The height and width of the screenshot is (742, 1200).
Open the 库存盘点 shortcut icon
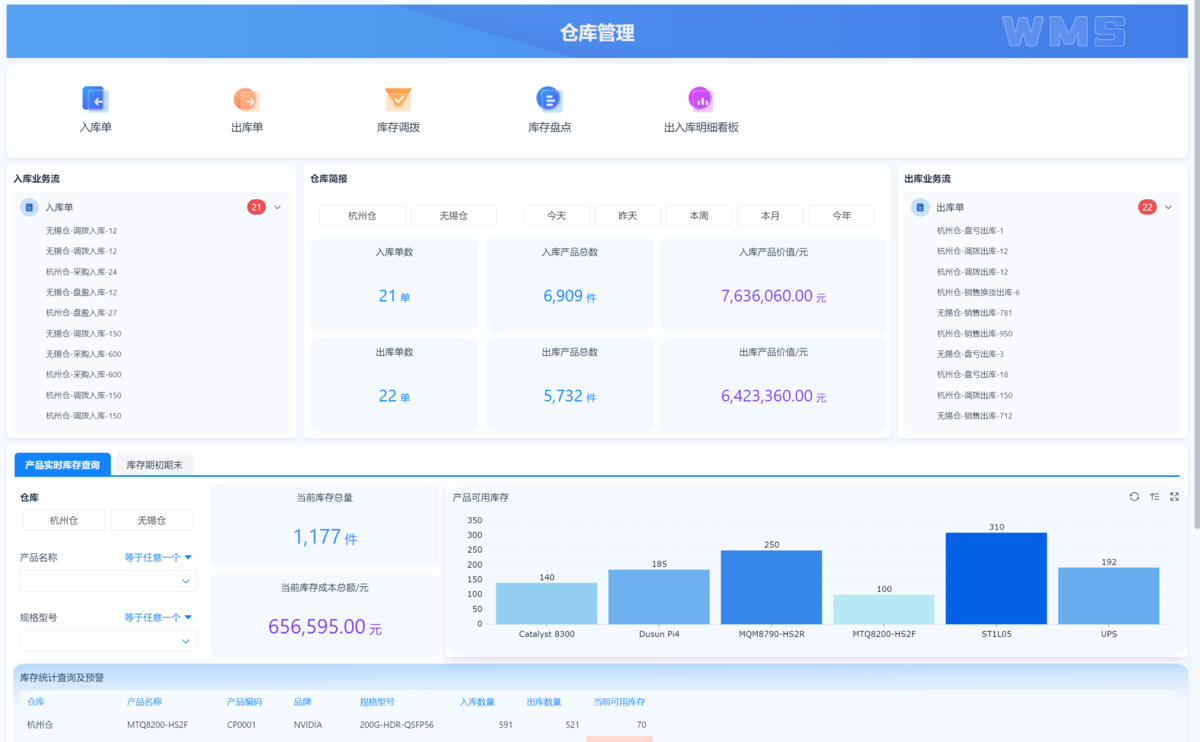point(549,98)
